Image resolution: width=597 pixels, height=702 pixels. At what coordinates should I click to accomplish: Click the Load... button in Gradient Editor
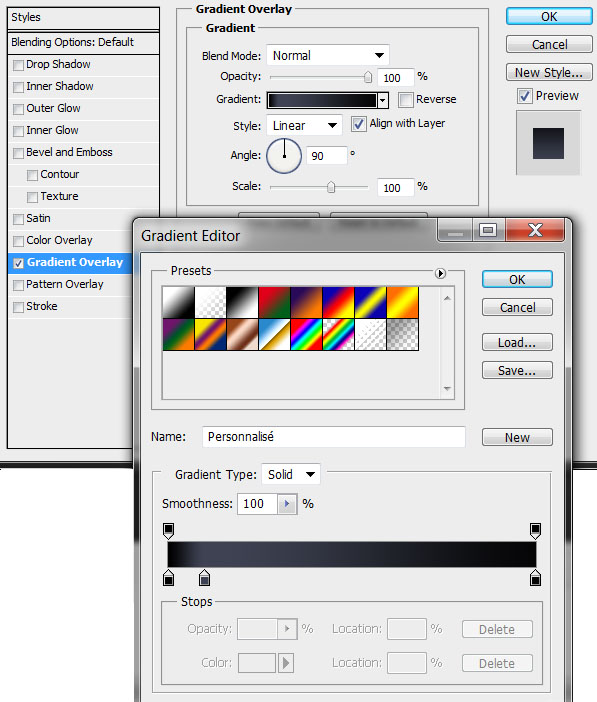point(517,342)
